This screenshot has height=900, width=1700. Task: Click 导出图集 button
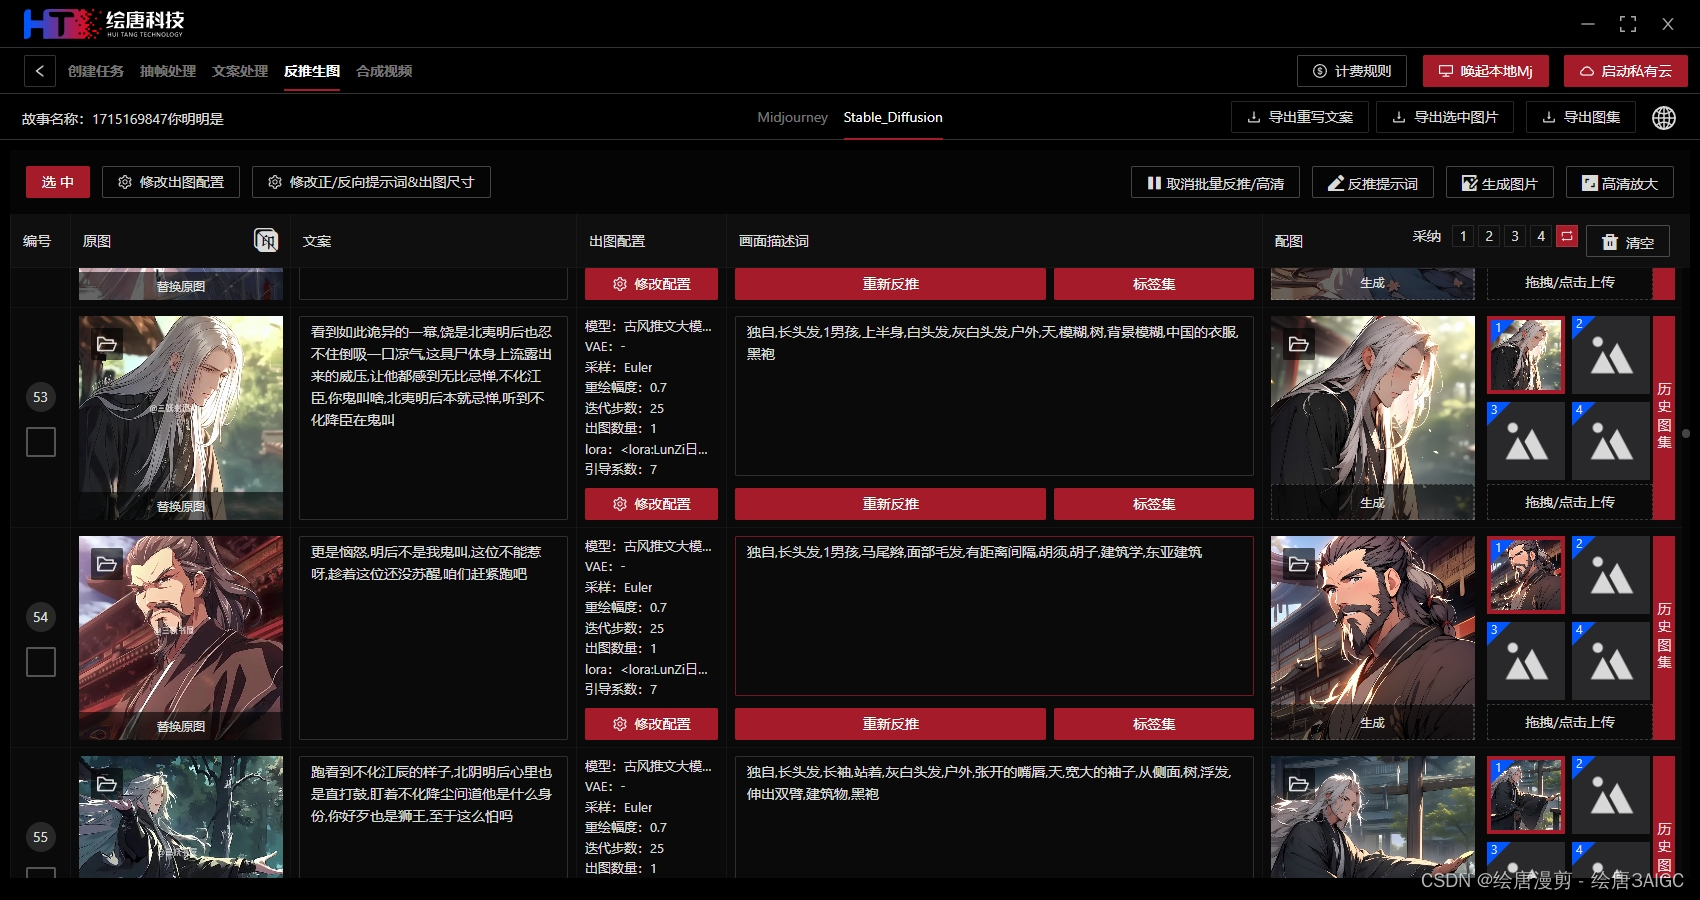(1581, 117)
